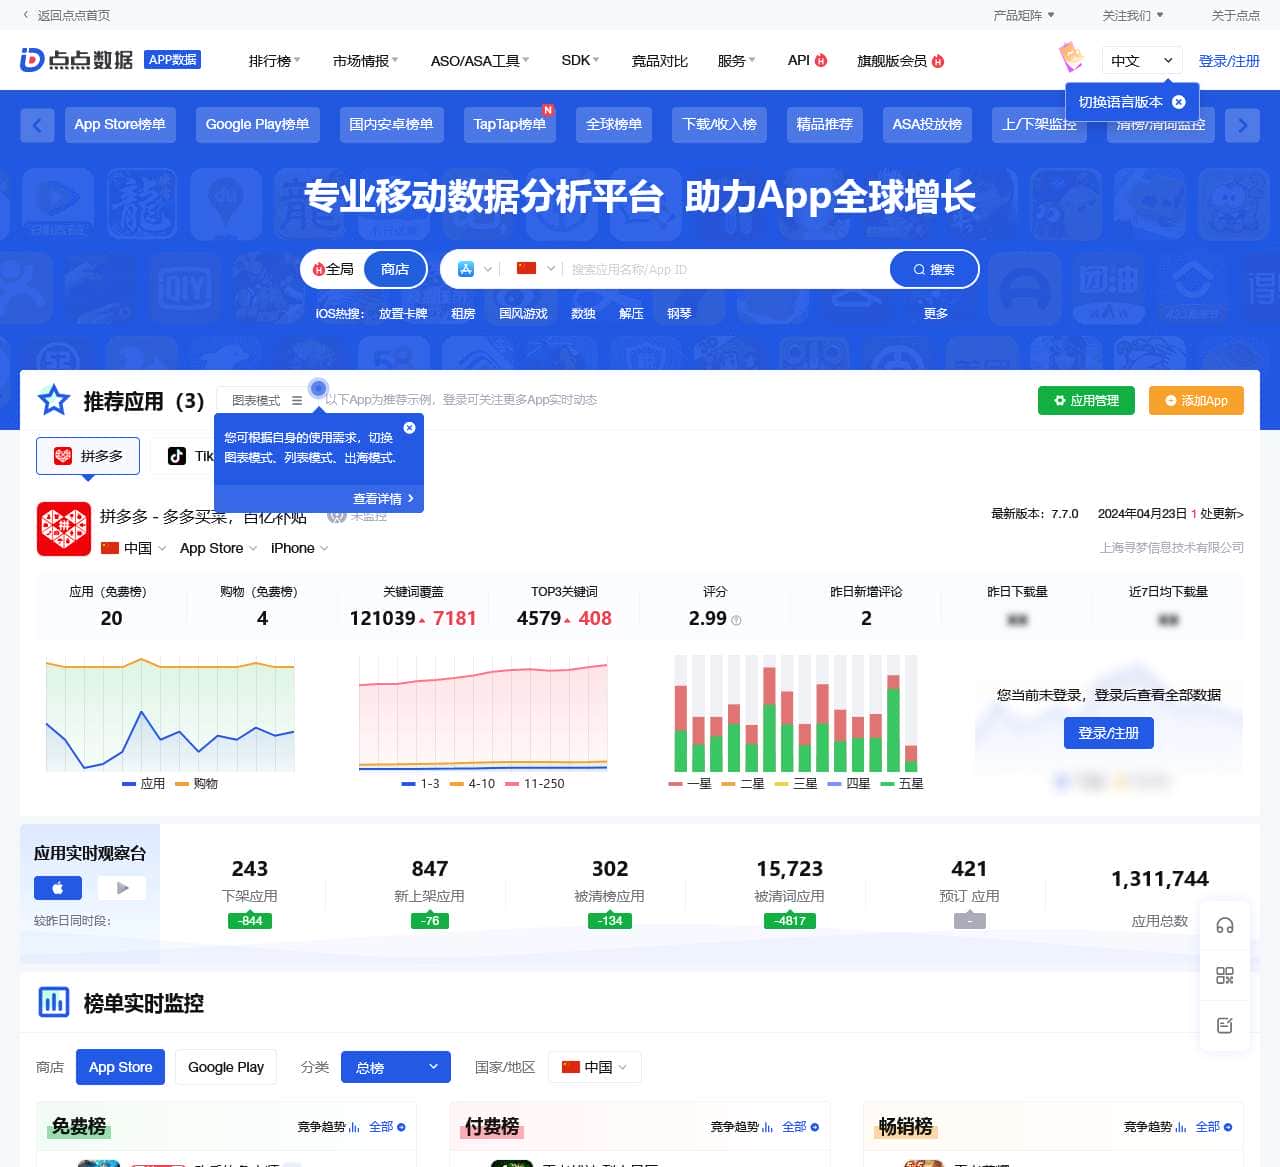This screenshot has height=1167, width=1280.
Task: Select the Apple platform toggle in 应用实时观察台
Action: (x=58, y=887)
